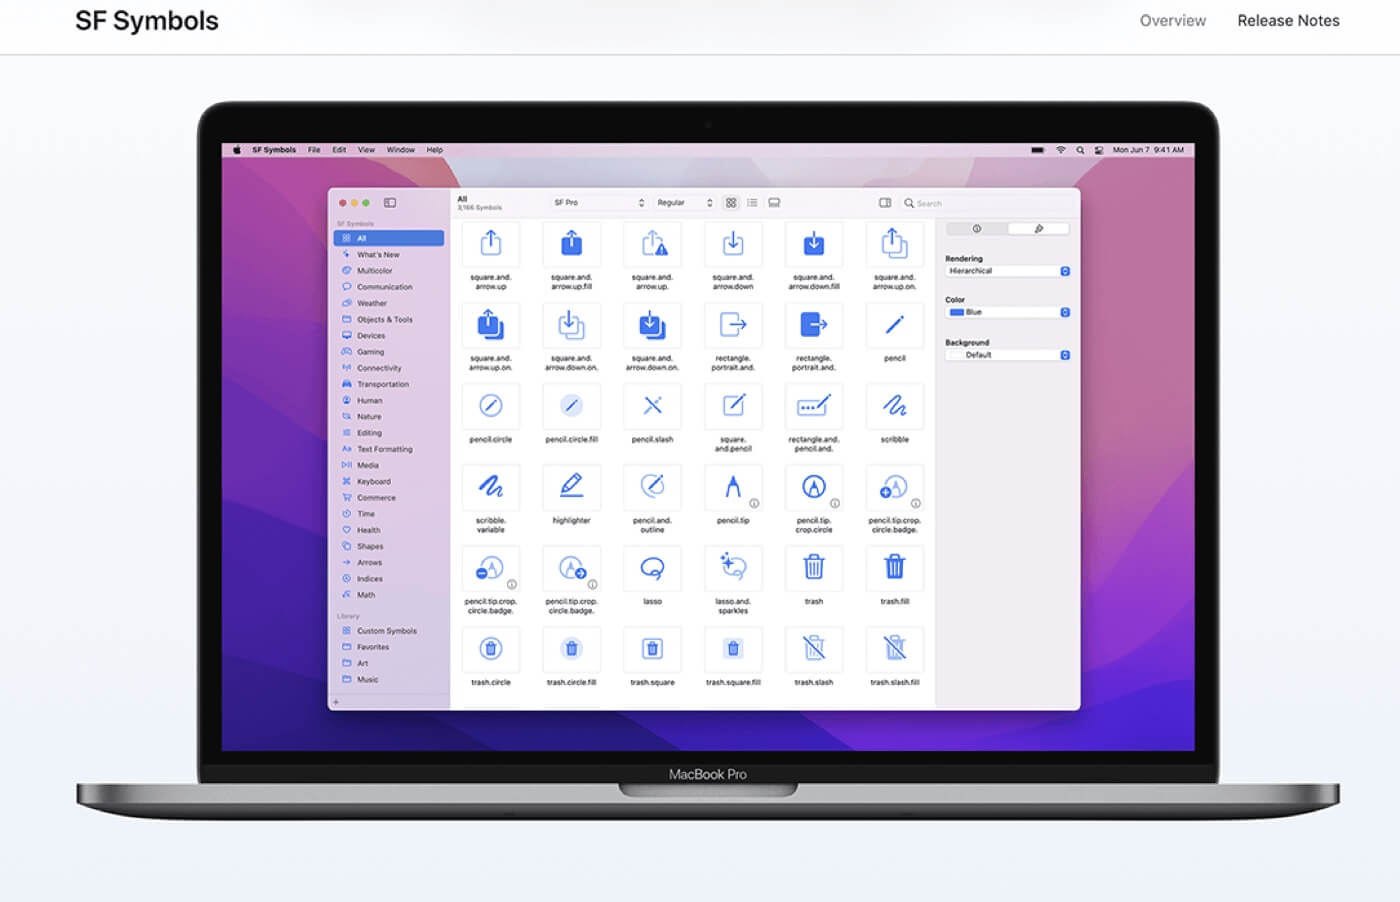This screenshot has height=902, width=1400.
Task: Select the trash.slash.fill symbol tile
Action: 894,649
